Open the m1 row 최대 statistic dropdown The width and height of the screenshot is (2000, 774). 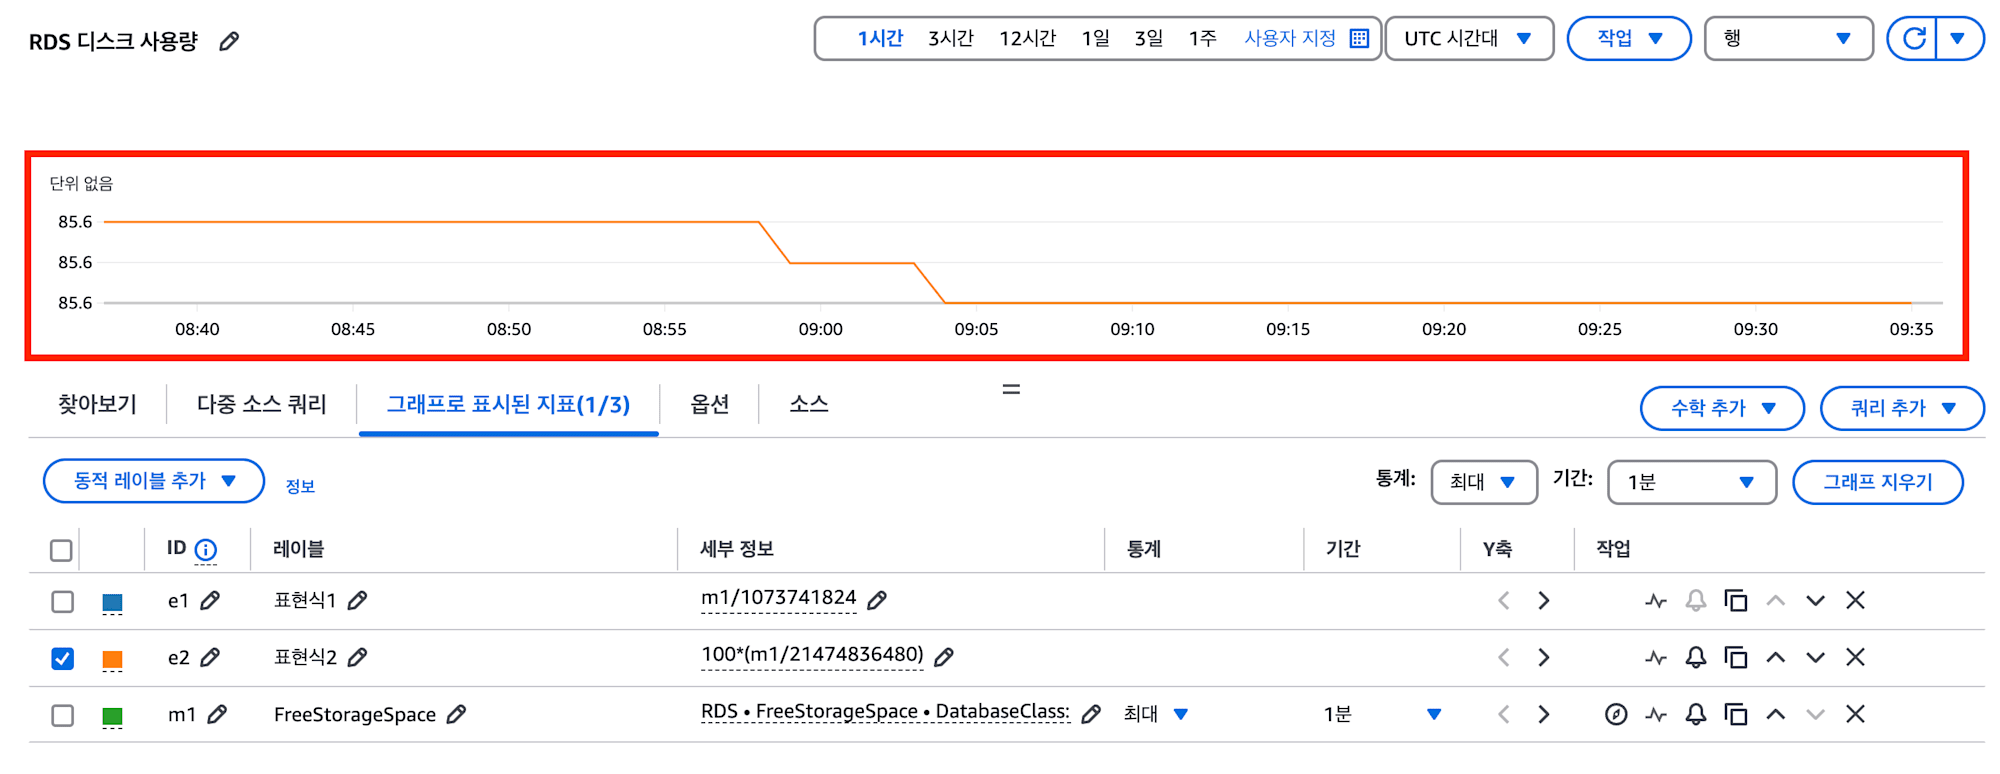[x=1156, y=714]
